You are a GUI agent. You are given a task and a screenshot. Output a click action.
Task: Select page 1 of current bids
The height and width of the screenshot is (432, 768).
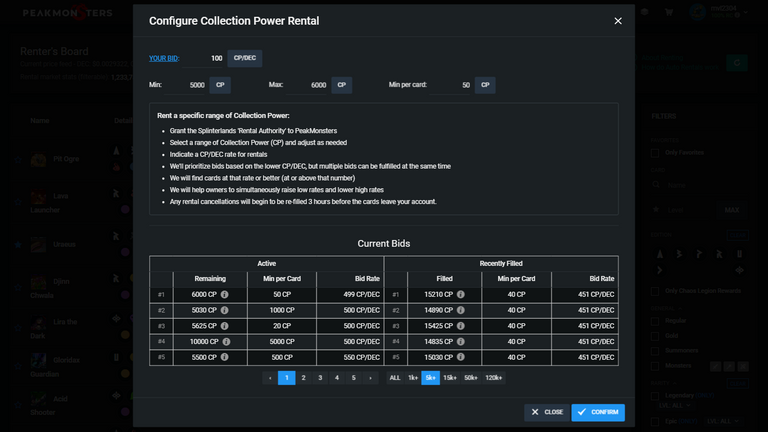(287, 378)
